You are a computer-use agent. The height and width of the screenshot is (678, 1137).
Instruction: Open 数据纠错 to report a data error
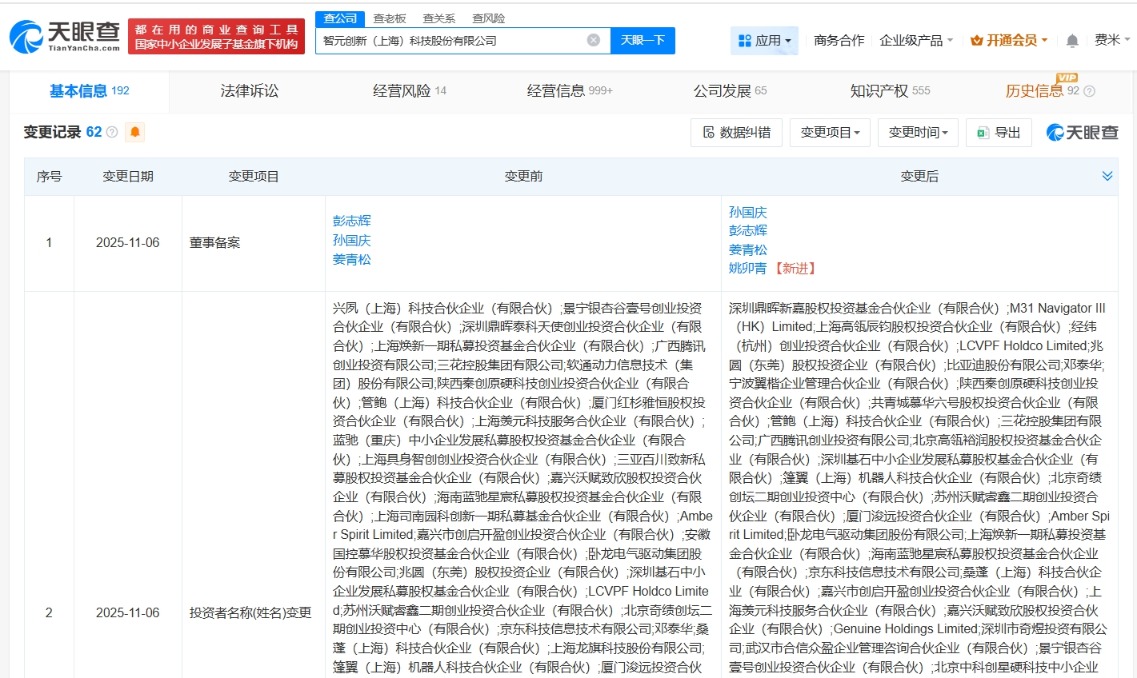click(x=736, y=132)
